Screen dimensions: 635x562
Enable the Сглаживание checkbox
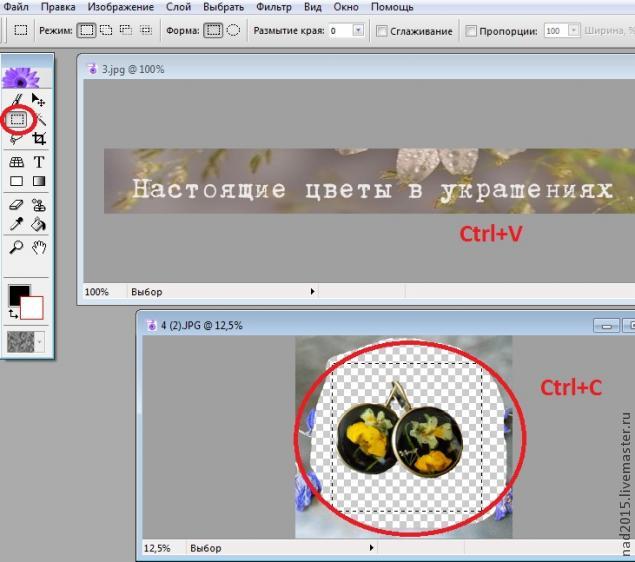tap(382, 31)
